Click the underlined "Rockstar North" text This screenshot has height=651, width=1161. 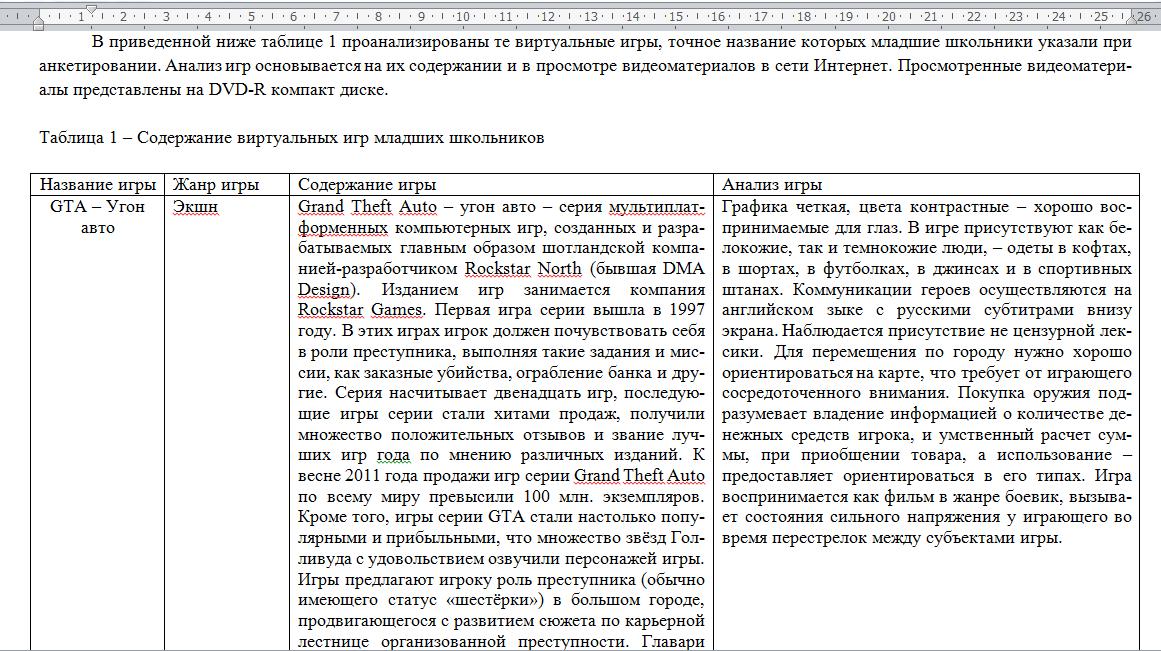(524, 269)
